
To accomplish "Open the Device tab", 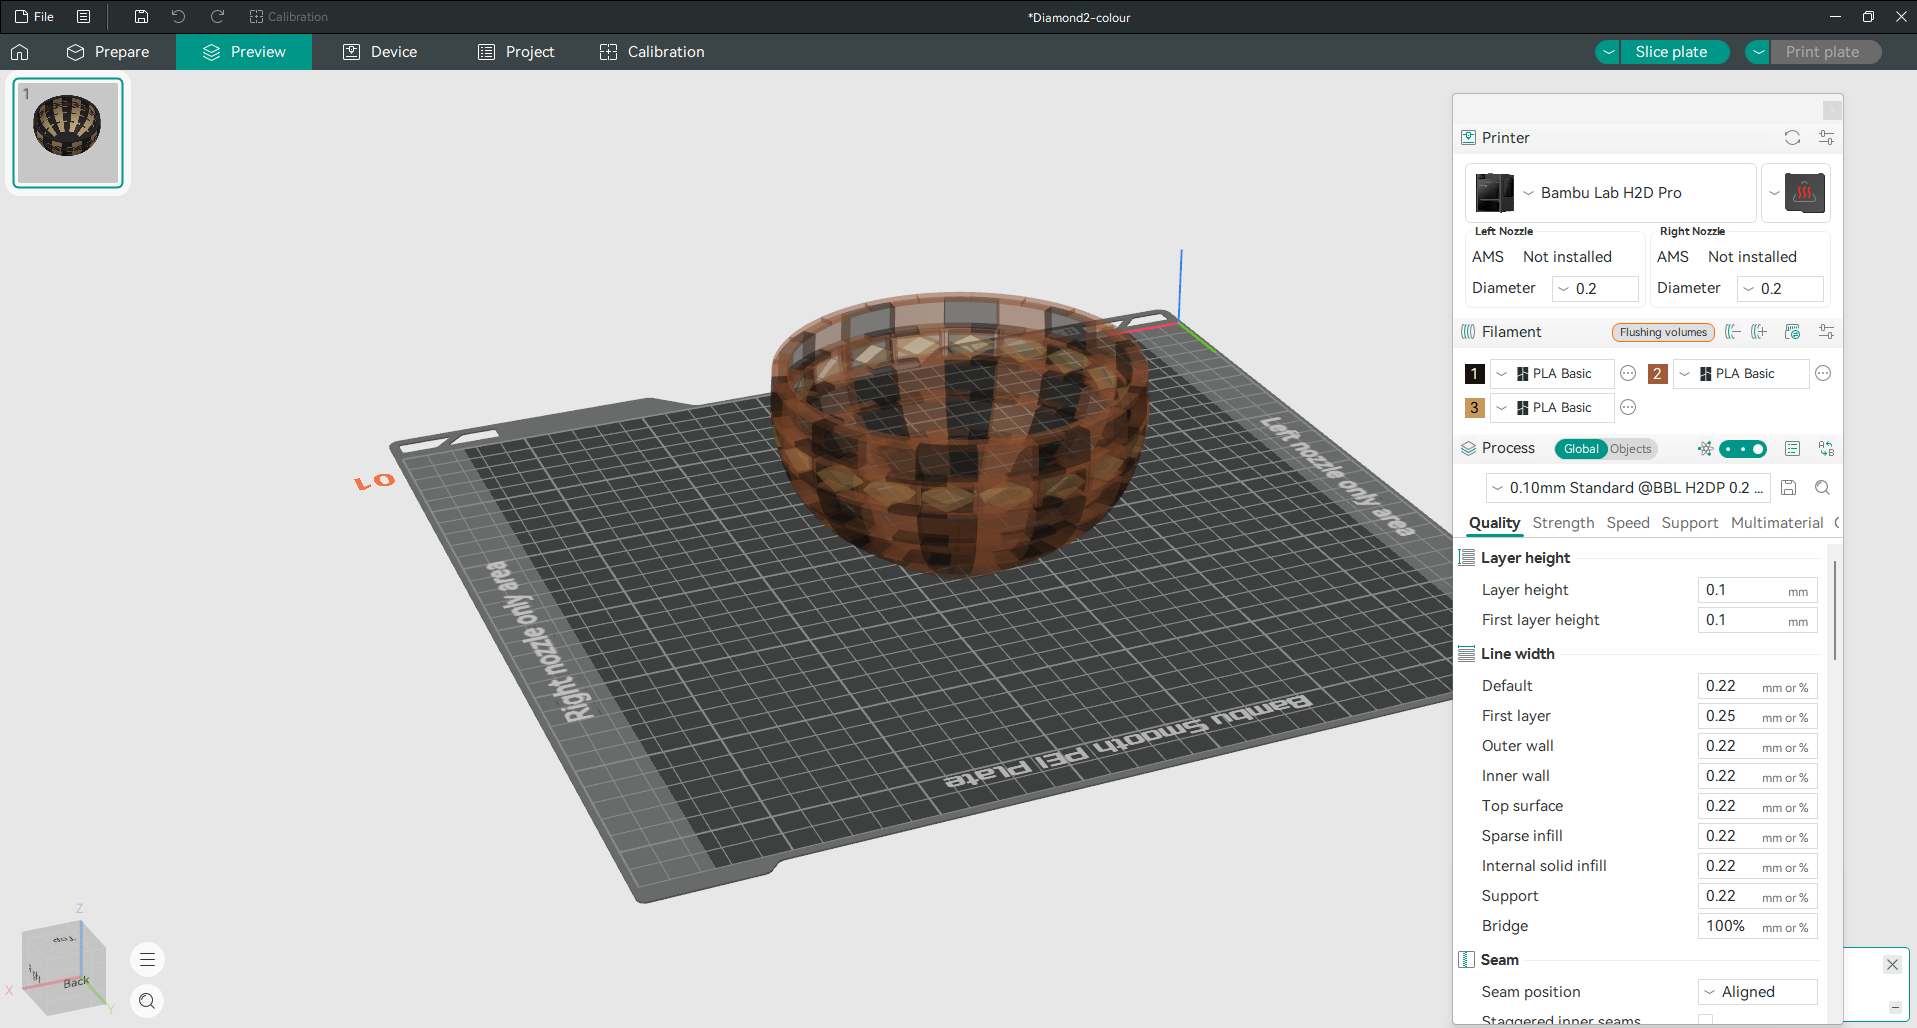I will [380, 52].
